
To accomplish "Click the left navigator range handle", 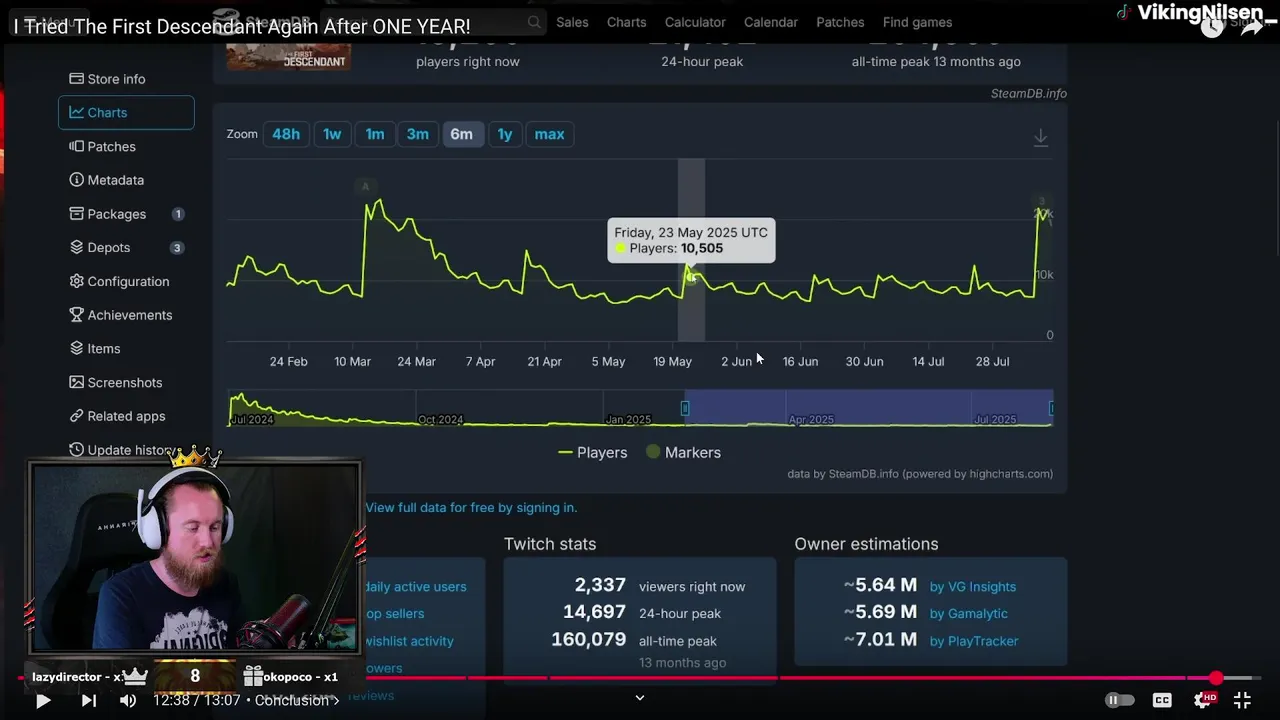I will click(685, 408).
